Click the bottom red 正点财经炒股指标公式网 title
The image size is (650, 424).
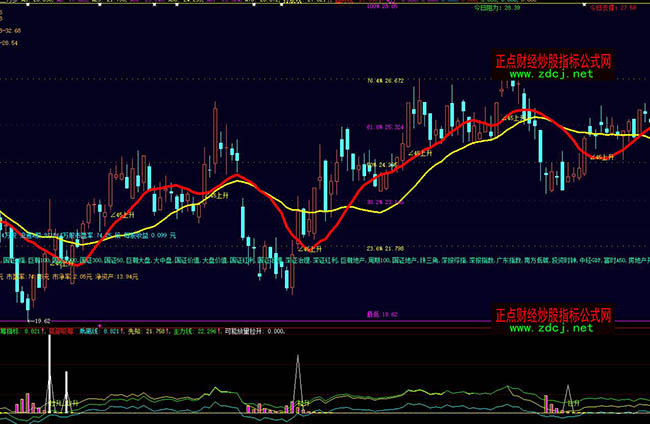coord(553,313)
